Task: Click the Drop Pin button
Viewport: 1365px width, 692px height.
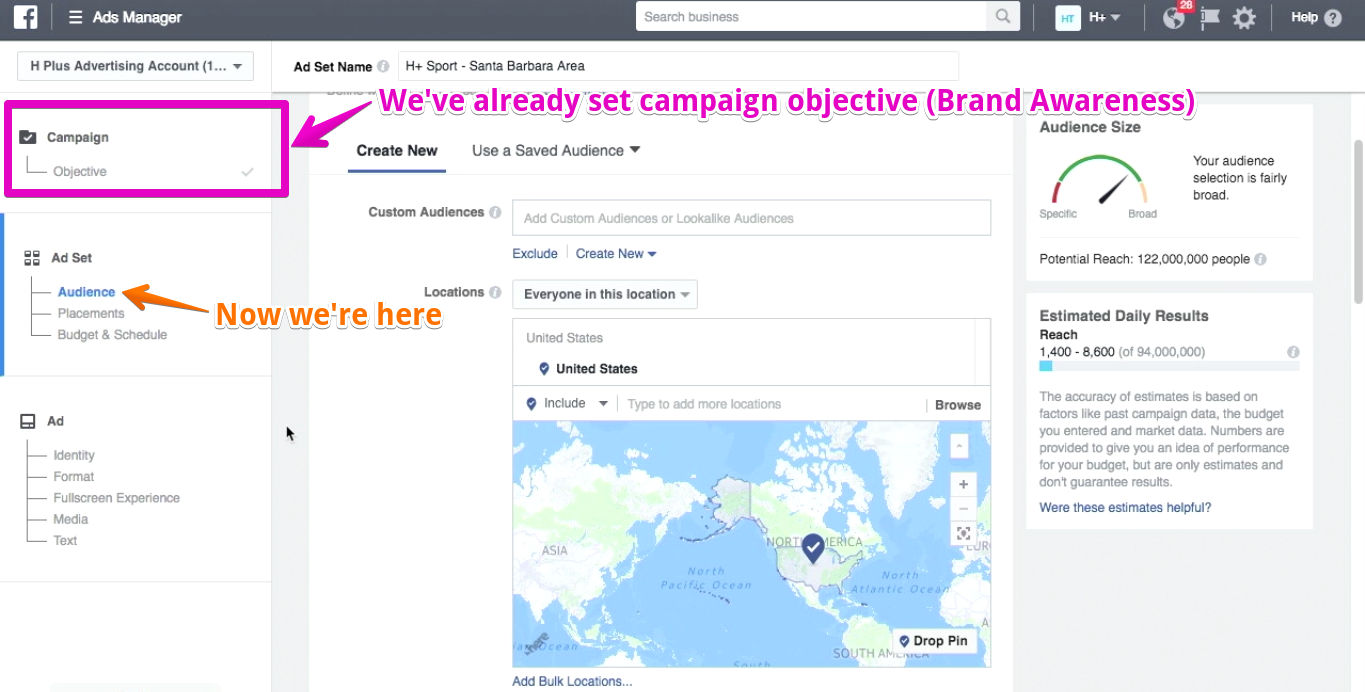Action: (934, 641)
